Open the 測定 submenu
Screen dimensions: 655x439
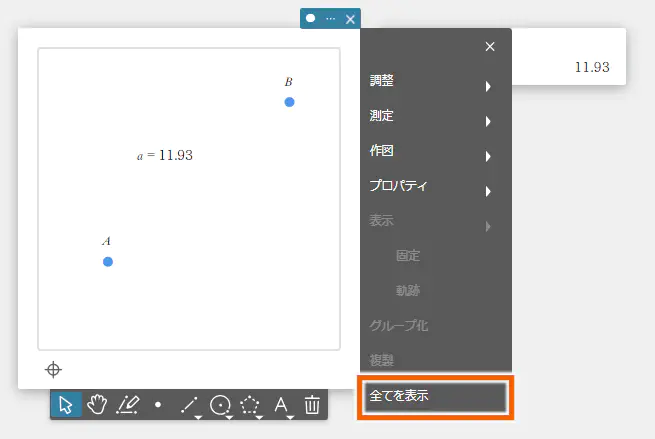pyautogui.click(x=436, y=115)
